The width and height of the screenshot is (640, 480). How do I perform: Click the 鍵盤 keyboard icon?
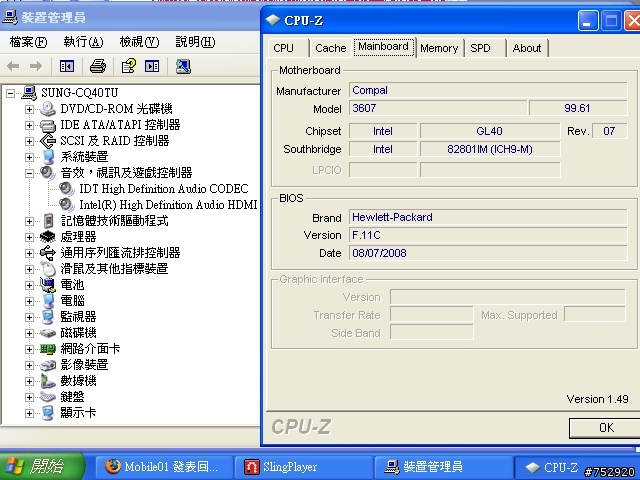coord(48,397)
